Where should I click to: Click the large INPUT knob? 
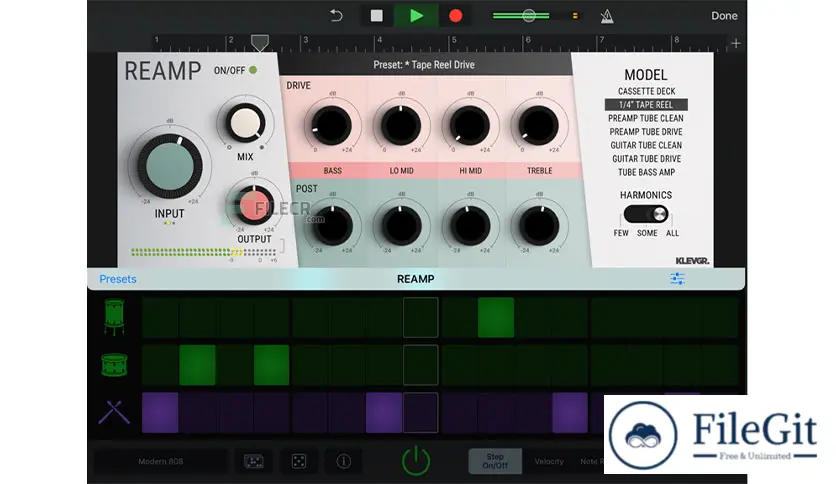click(x=170, y=166)
